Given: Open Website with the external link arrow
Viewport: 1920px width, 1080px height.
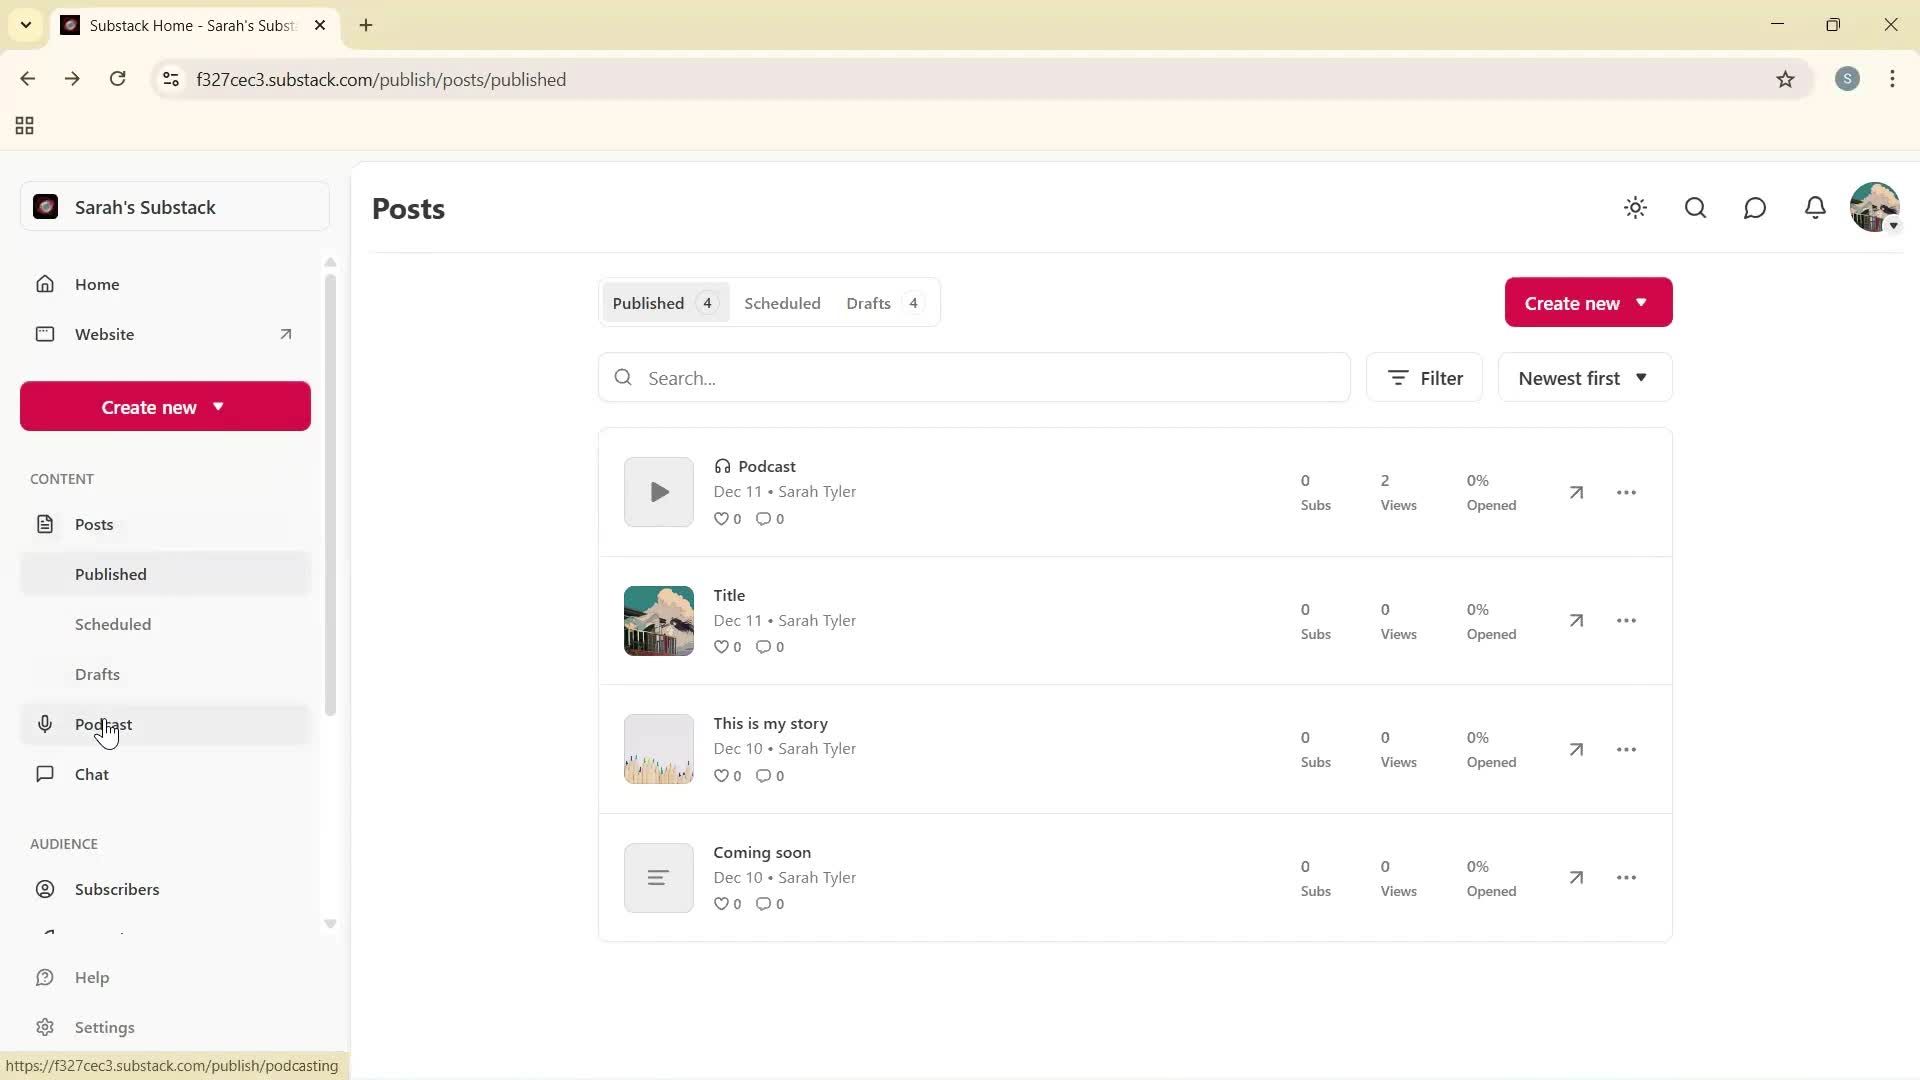Looking at the screenshot, I should click(x=286, y=334).
